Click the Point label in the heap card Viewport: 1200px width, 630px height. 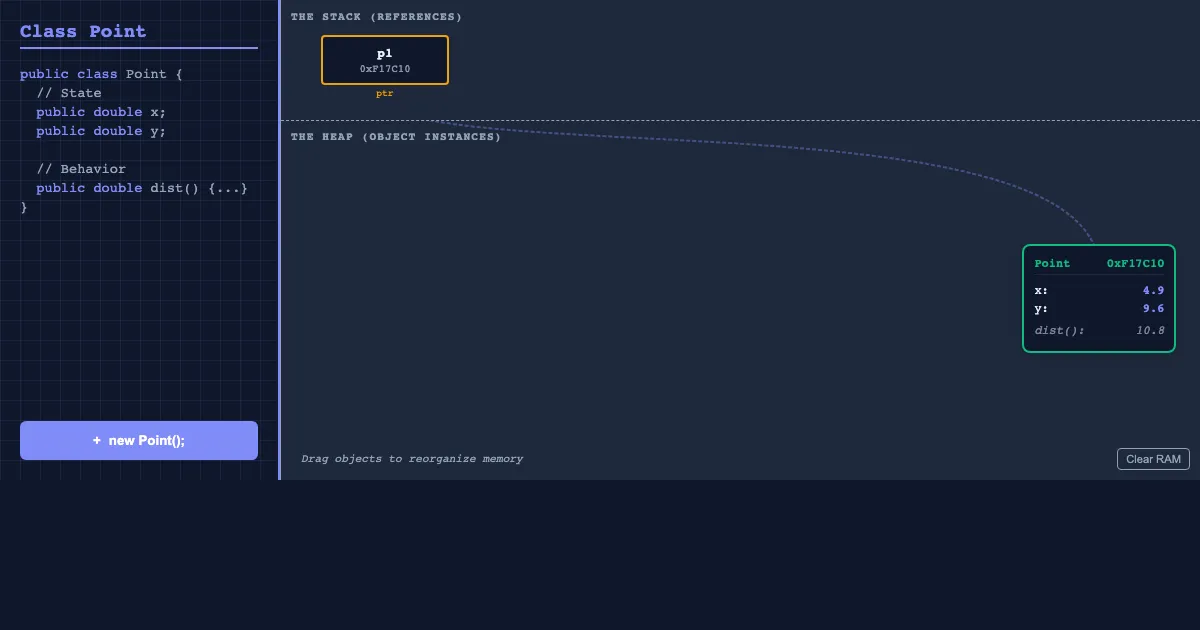(1052, 263)
